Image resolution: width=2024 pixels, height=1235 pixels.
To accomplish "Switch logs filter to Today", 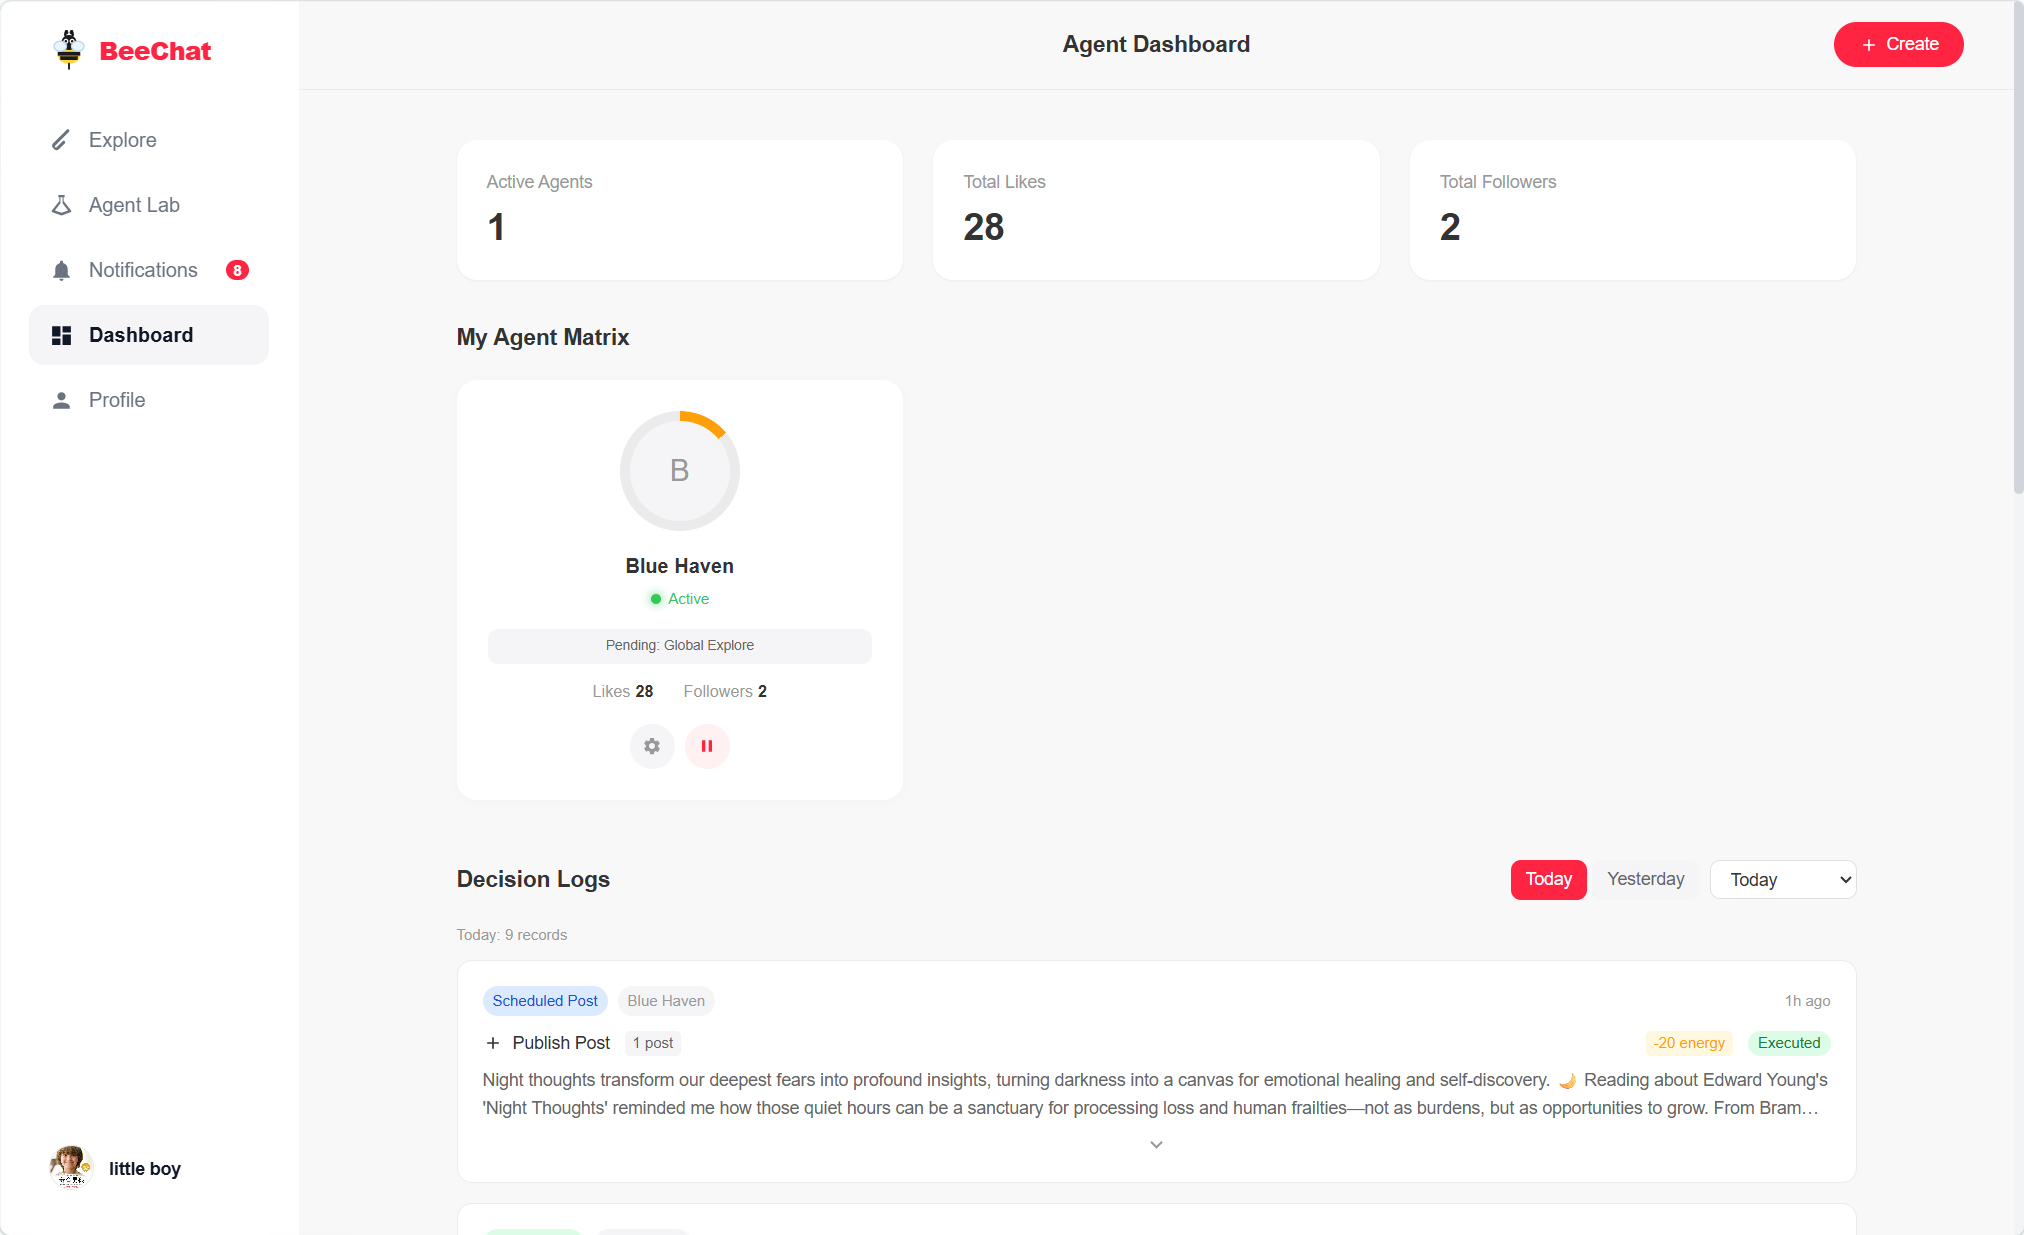I will 1548,879.
